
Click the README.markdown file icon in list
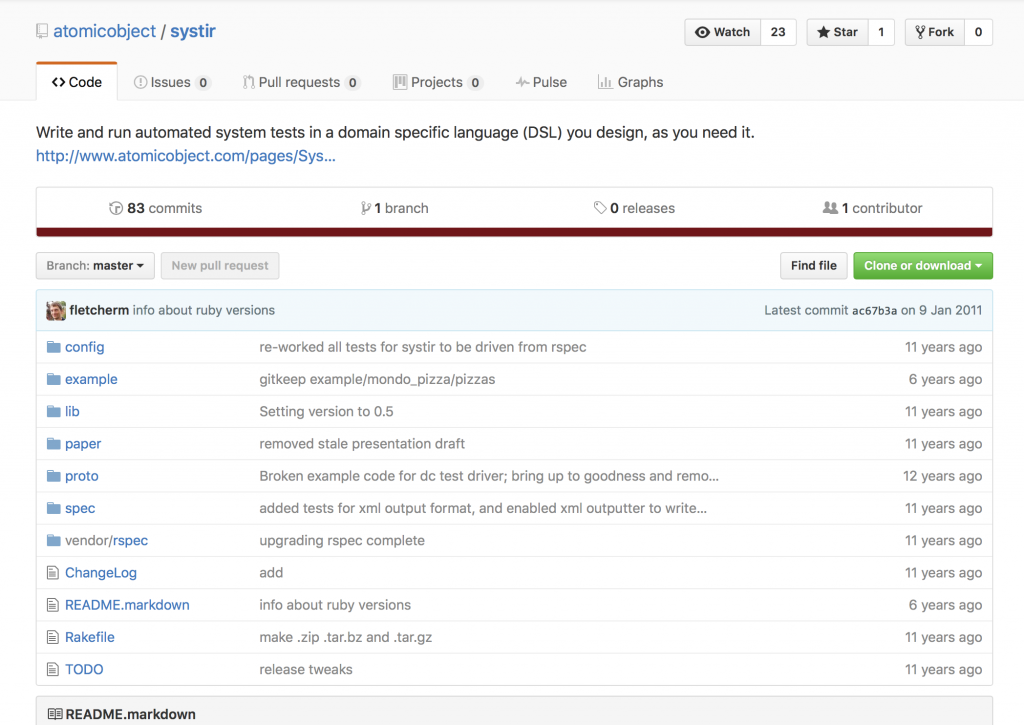coord(53,605)
